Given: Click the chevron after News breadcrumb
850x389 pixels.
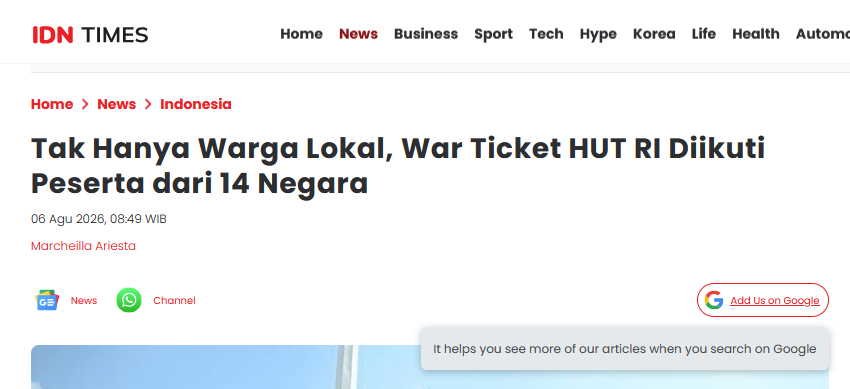Looking at the screenshot, I should pos(148,104).
